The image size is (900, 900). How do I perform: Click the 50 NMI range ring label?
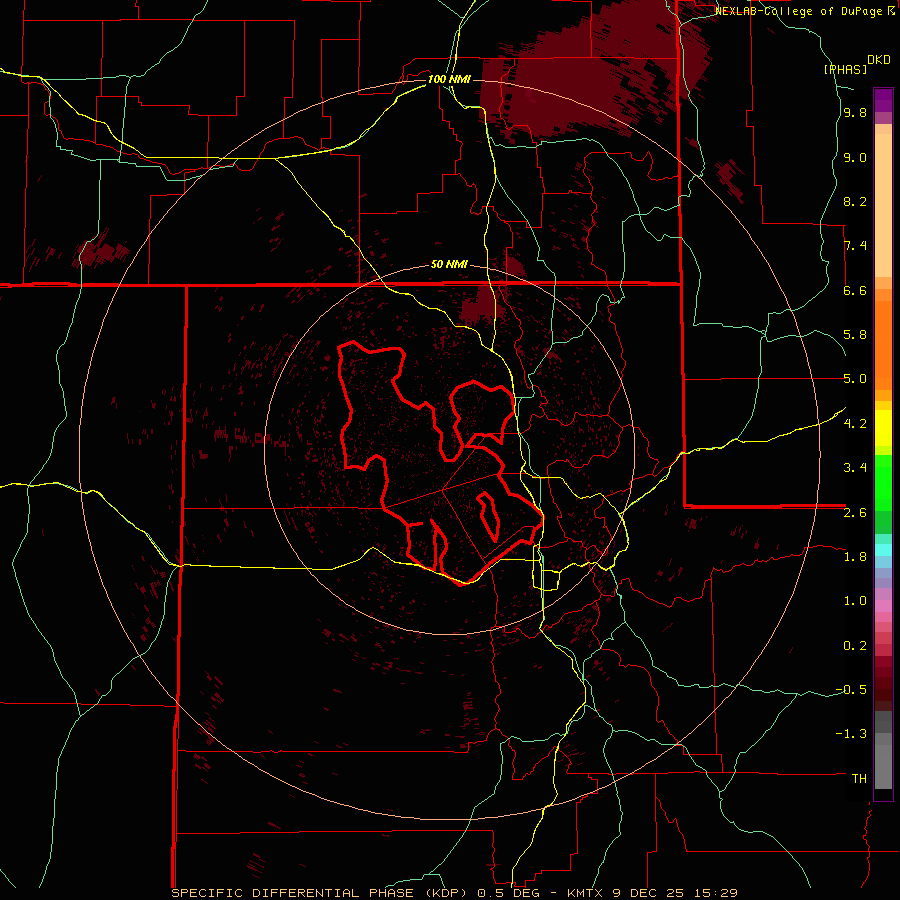(449, 264)
